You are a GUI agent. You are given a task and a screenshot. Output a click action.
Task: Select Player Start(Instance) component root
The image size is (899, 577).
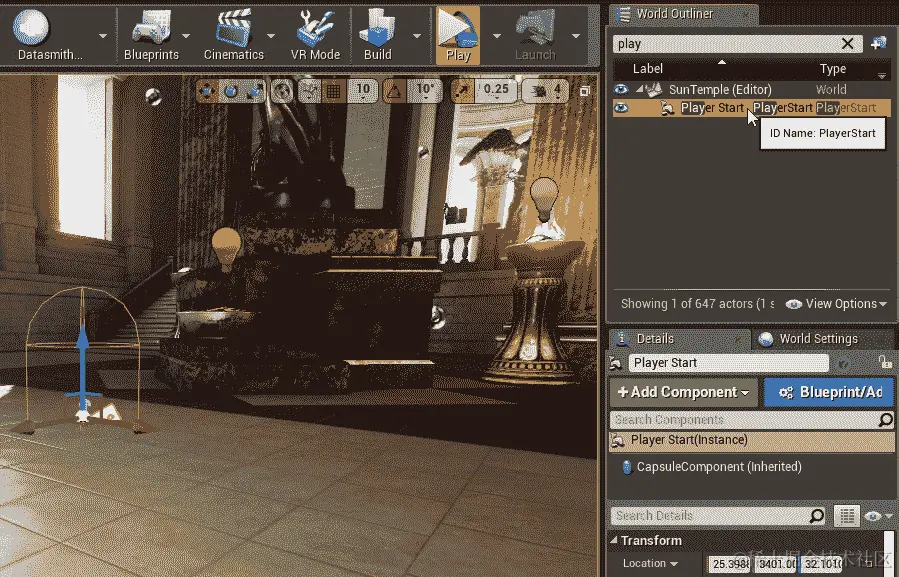(751, 440)
